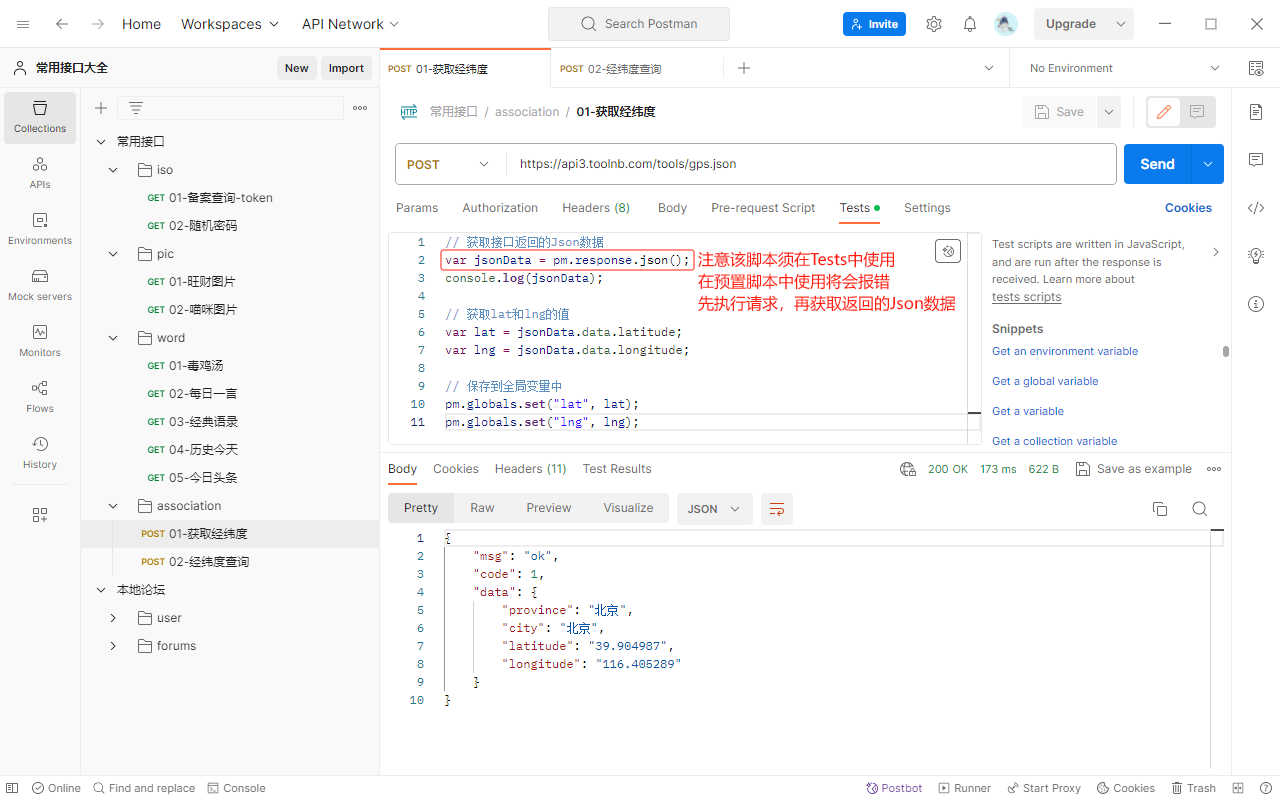The image size is (1280, 800).
Task: Open the API Network dropdown
Action: tap(350, 24)
